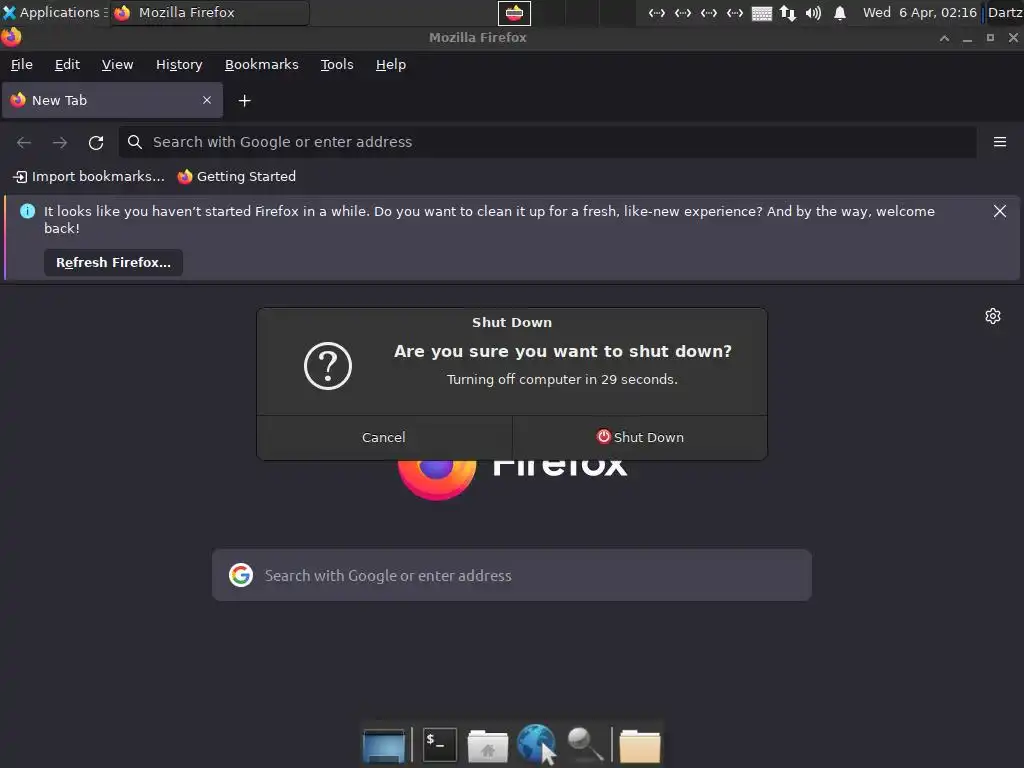
Task: Go forward one page
Action: tap(60, 142)
